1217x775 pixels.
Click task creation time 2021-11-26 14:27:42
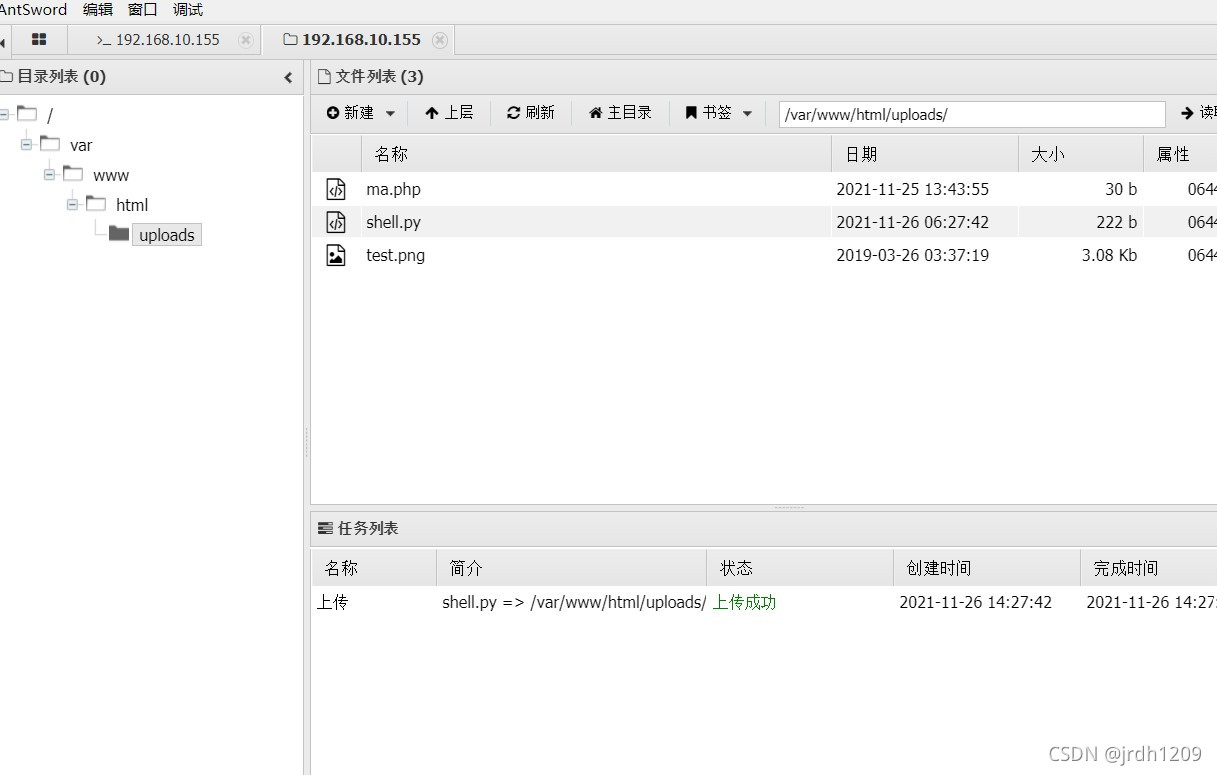pyautogui.click(x=975, y=602)
